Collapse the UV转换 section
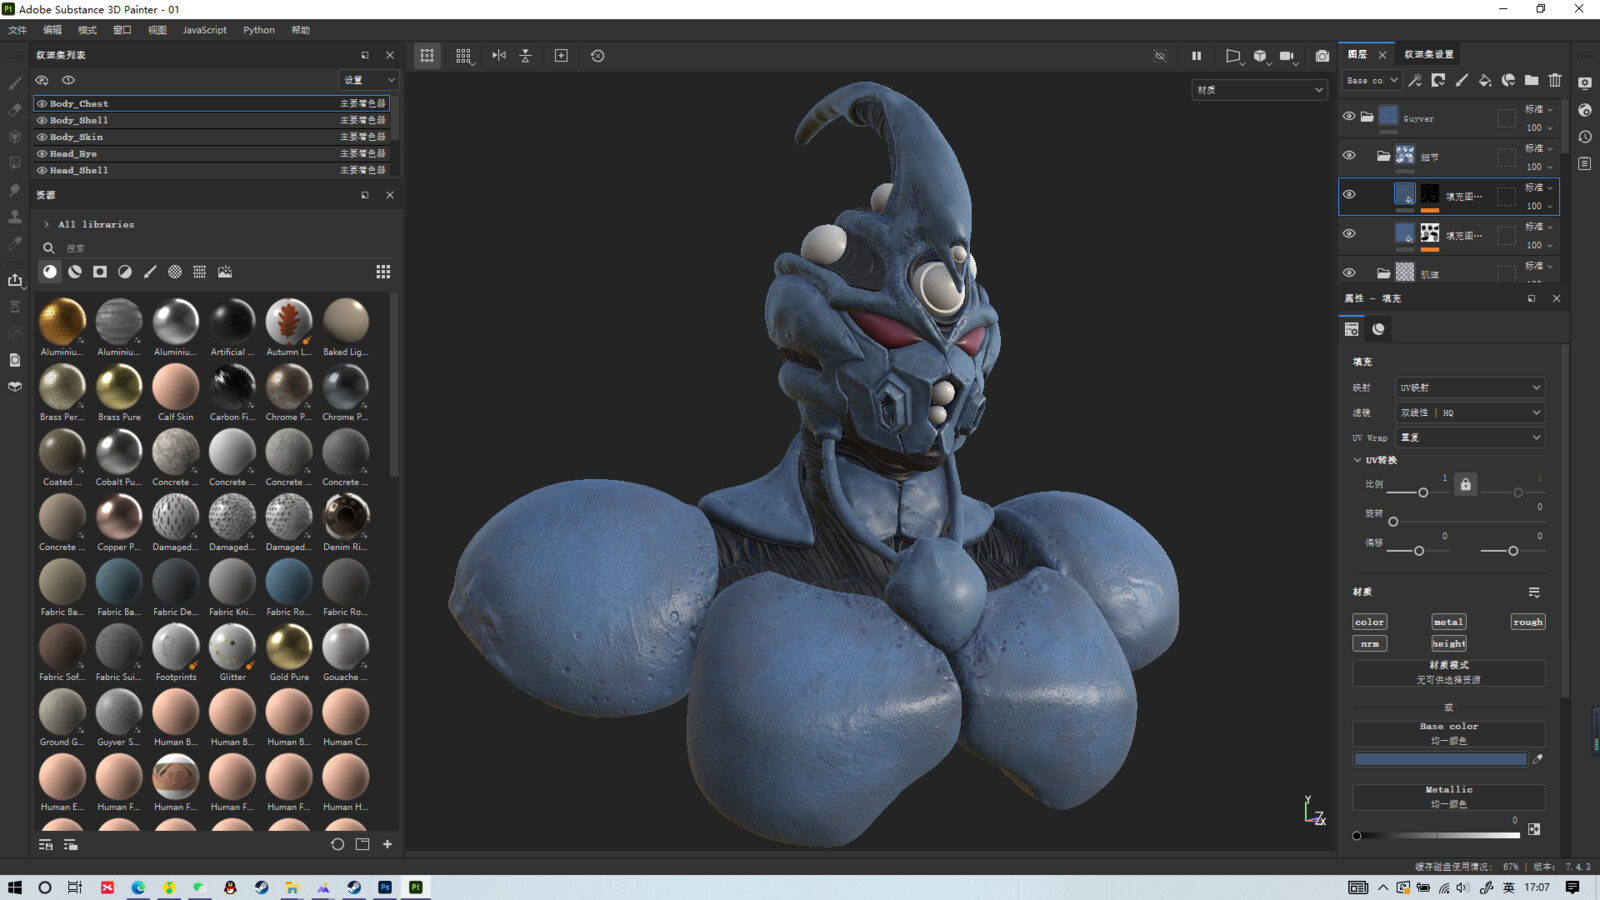The width and height of the screenshot is (1600, 900). click(x=1357, y=460)
